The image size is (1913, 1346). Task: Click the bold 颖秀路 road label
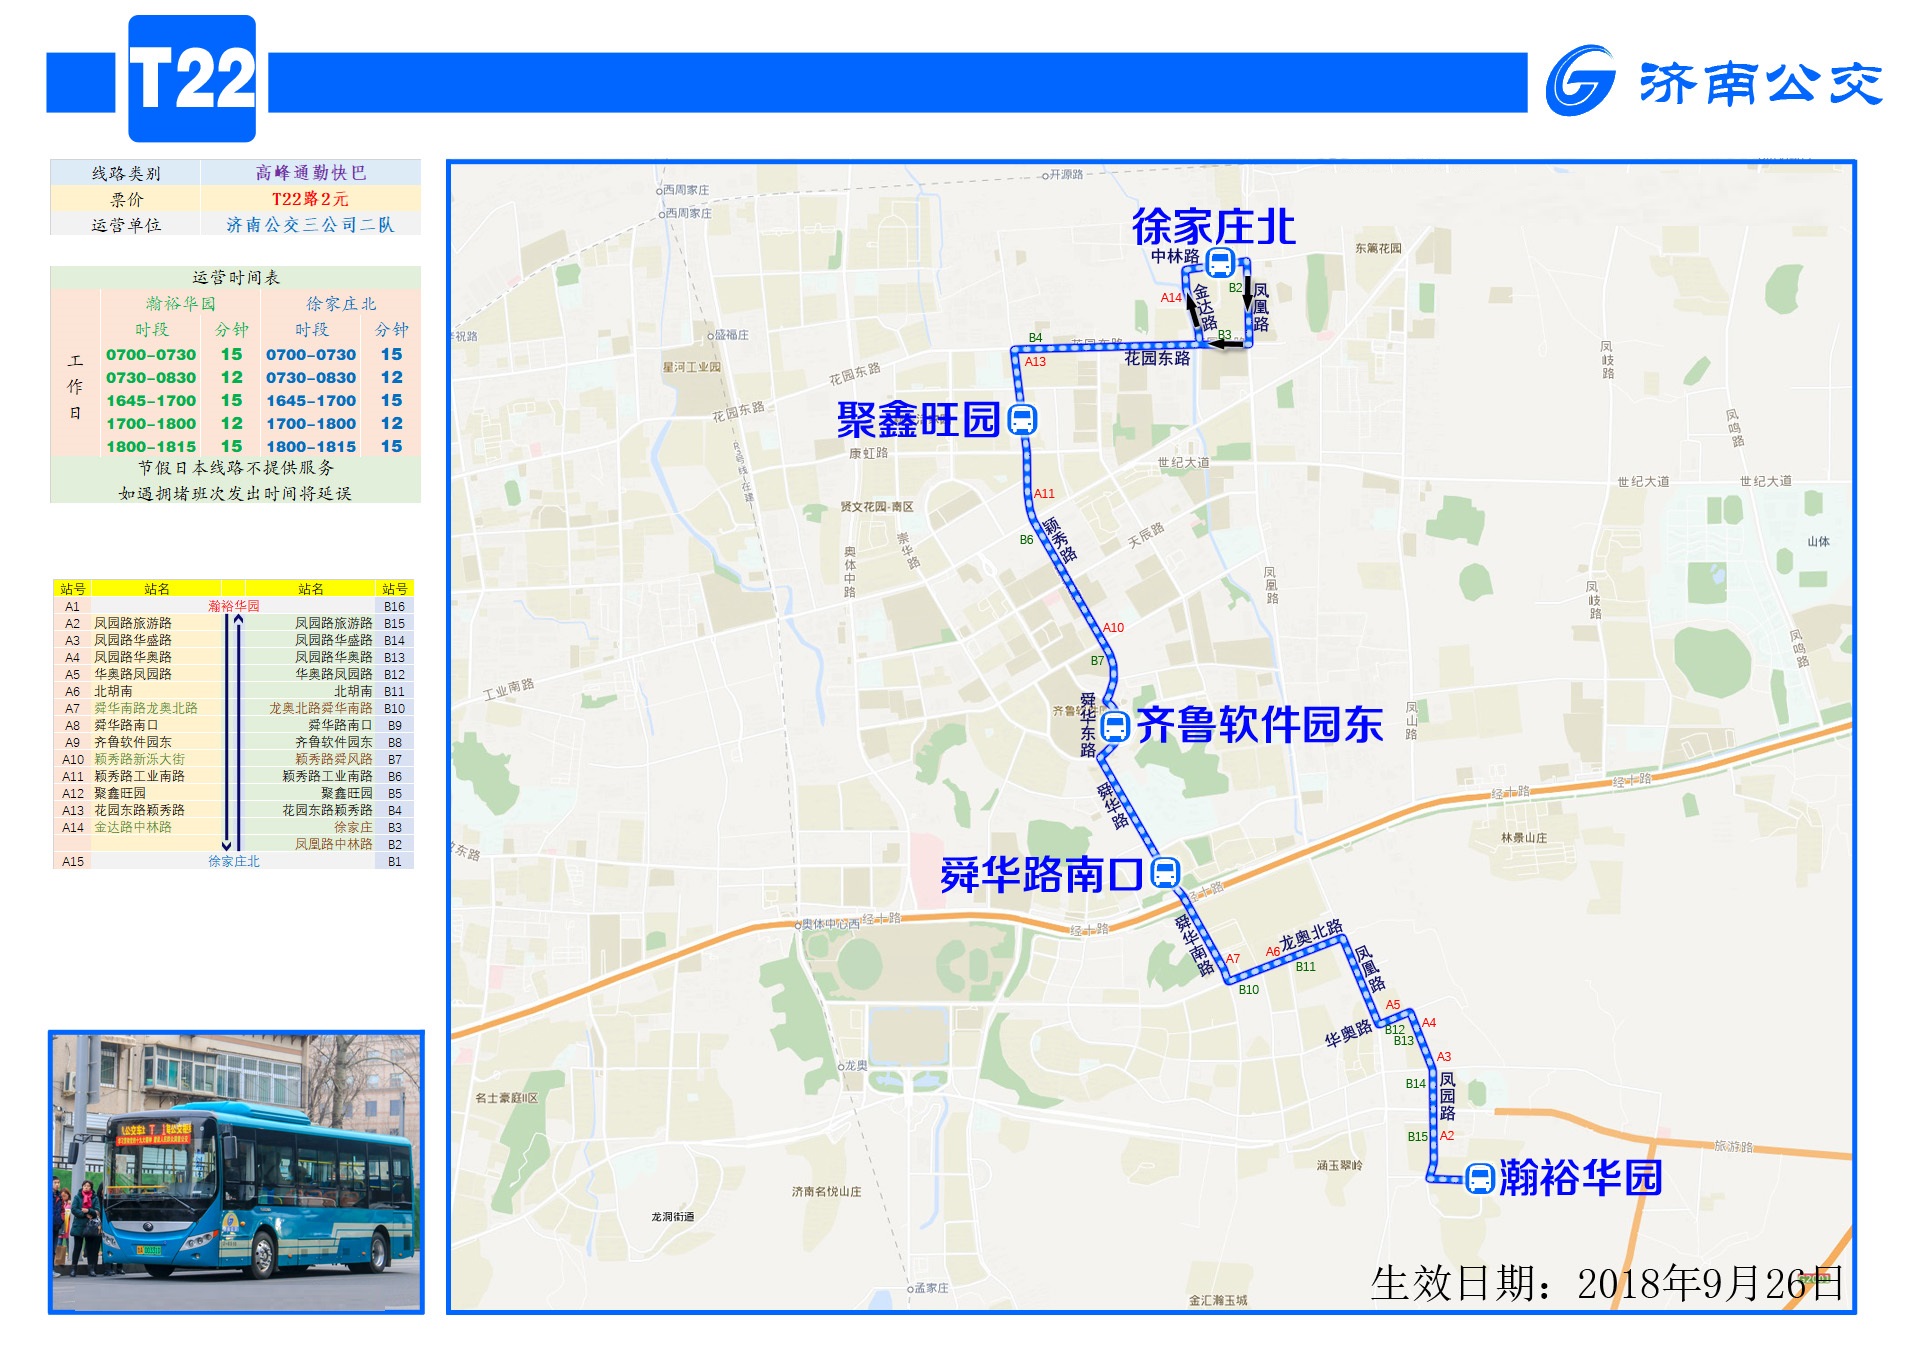click(x=1060, y=540)
